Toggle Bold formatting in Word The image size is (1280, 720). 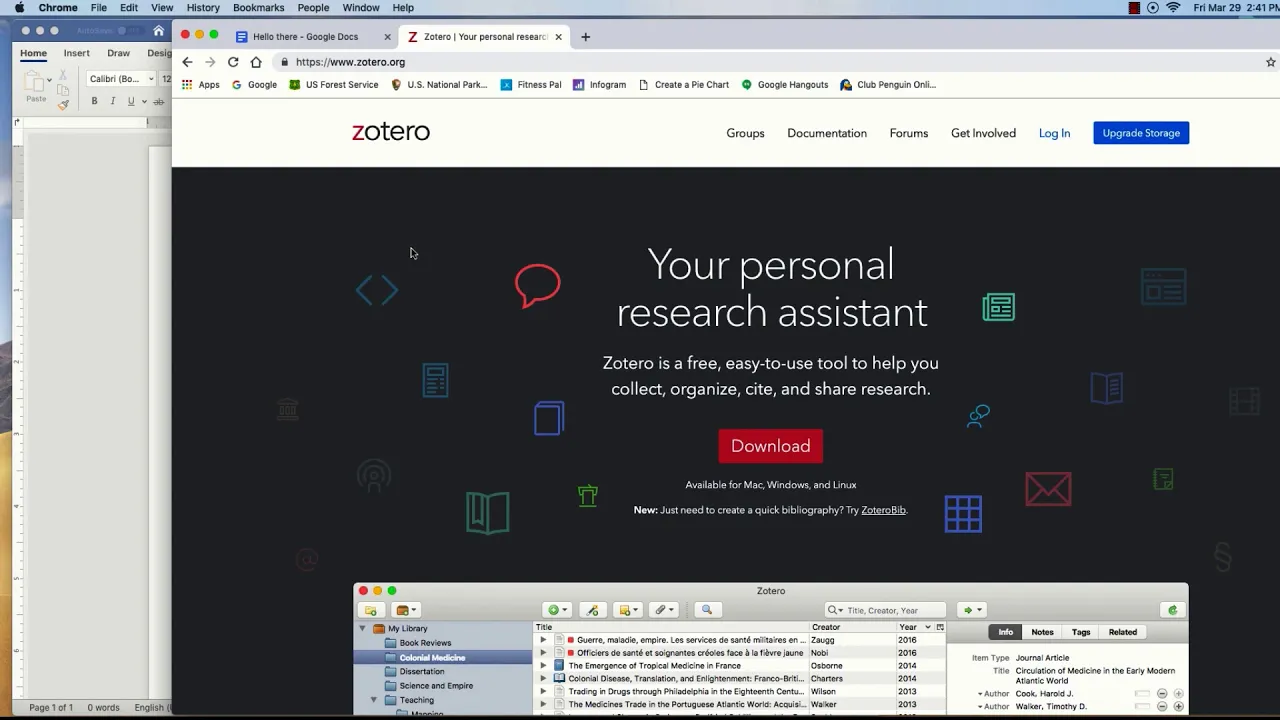coord(94,101)
